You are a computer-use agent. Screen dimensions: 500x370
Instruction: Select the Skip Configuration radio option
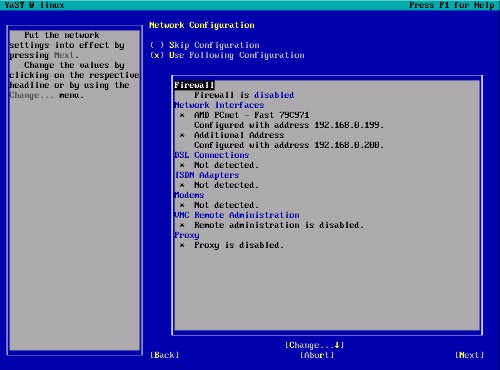(205, 45)
